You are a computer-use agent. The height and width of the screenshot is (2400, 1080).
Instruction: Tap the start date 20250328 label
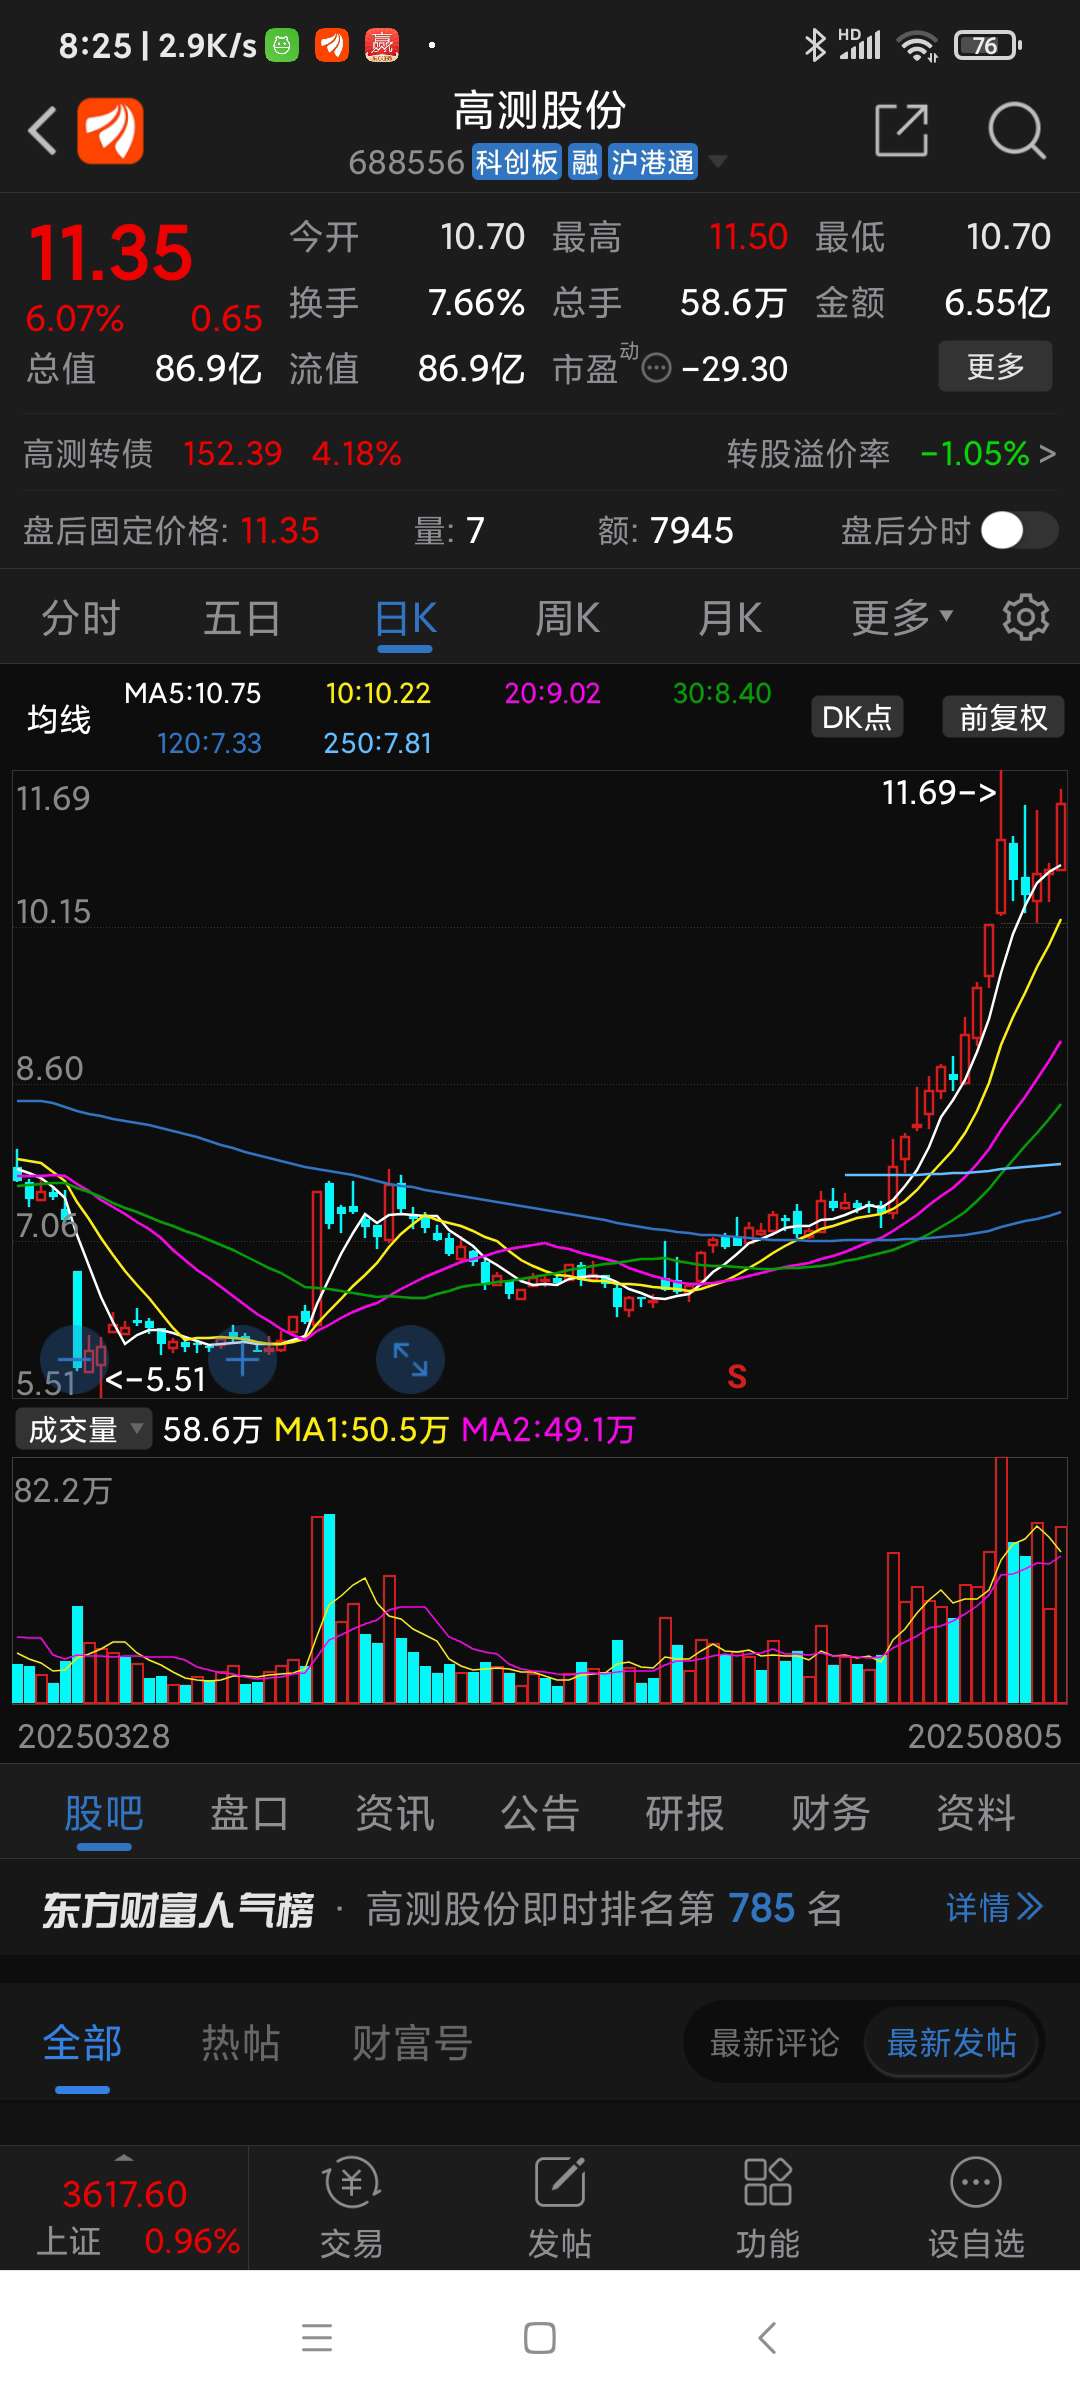[94, 1736]
